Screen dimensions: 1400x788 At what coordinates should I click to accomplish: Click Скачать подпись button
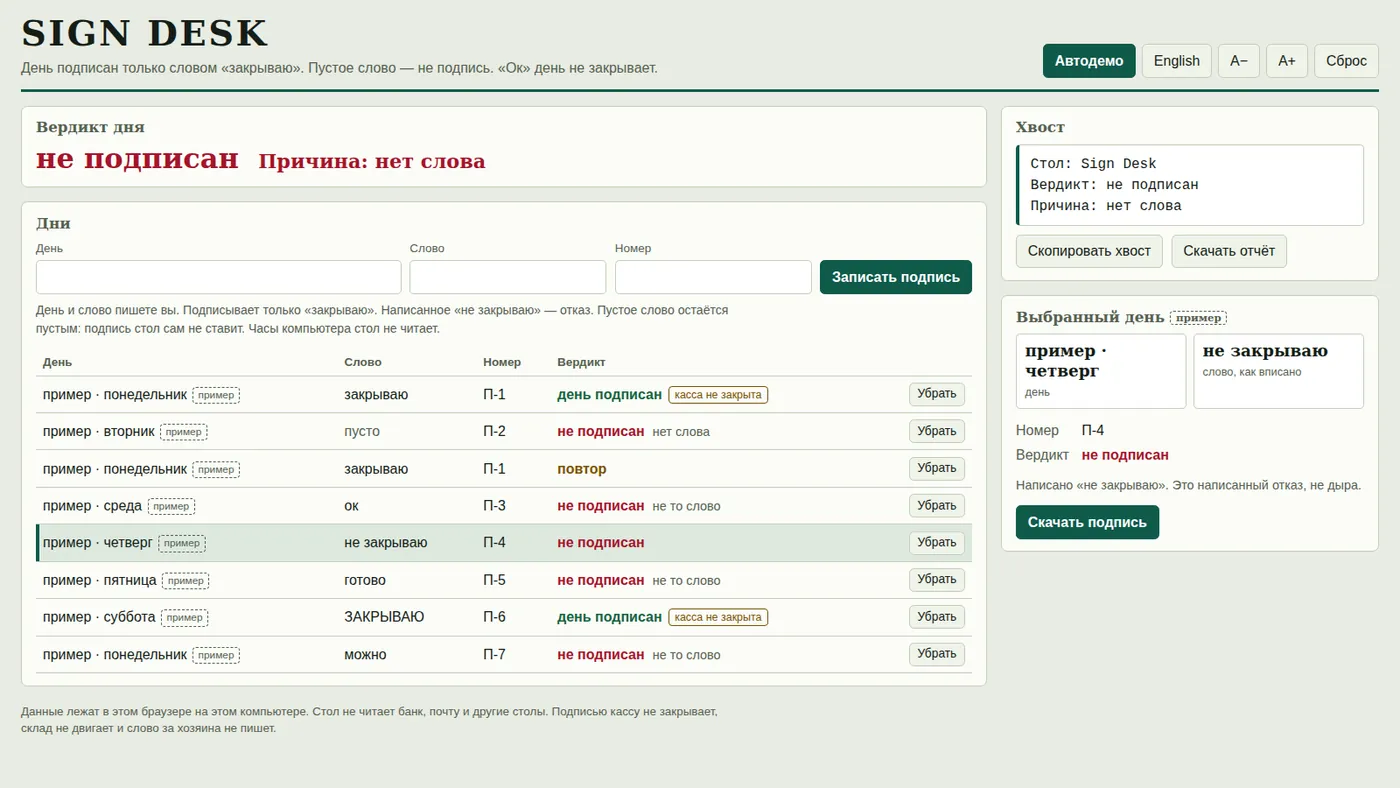pos(1087,522)
